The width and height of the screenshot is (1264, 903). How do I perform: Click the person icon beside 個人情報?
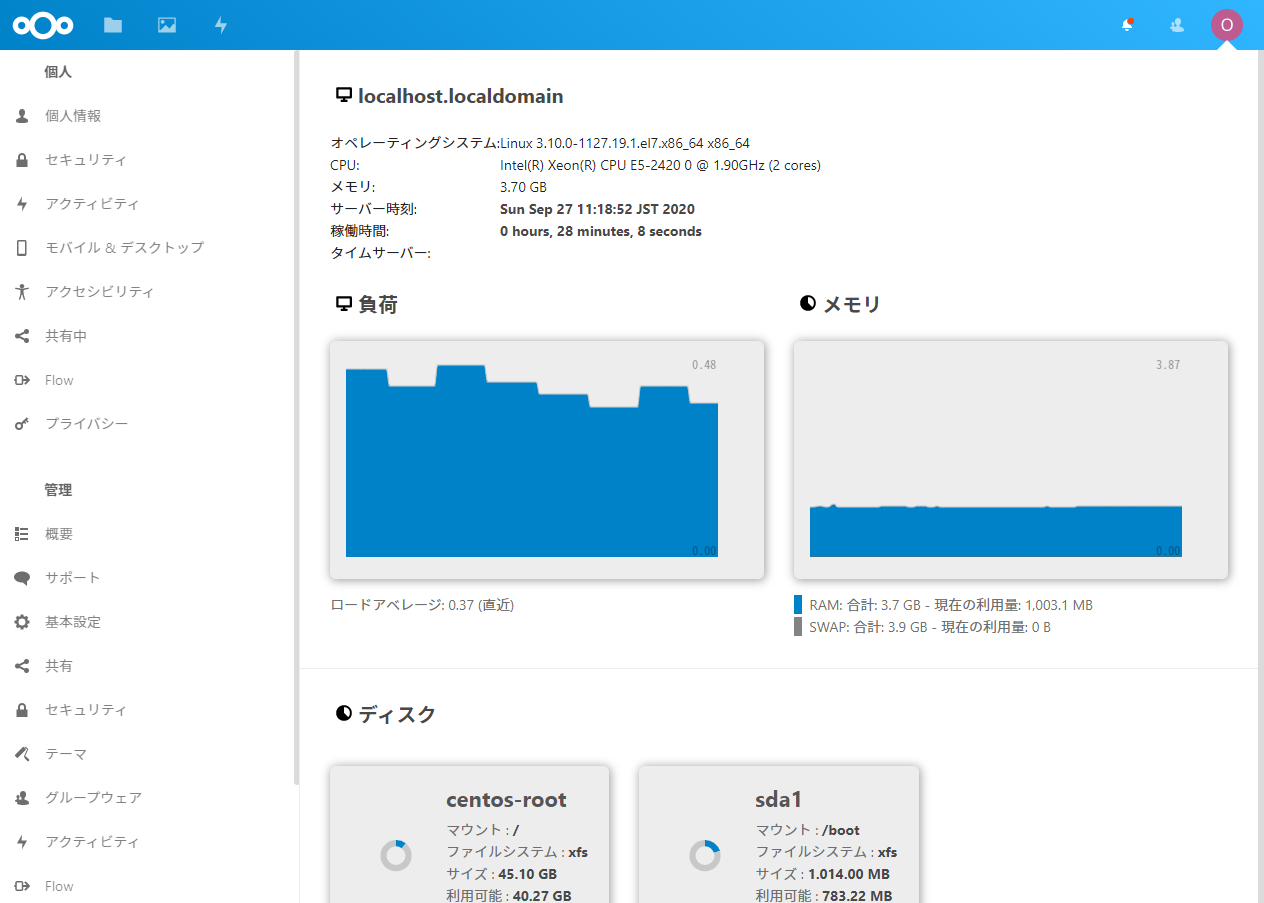point(22,116)
